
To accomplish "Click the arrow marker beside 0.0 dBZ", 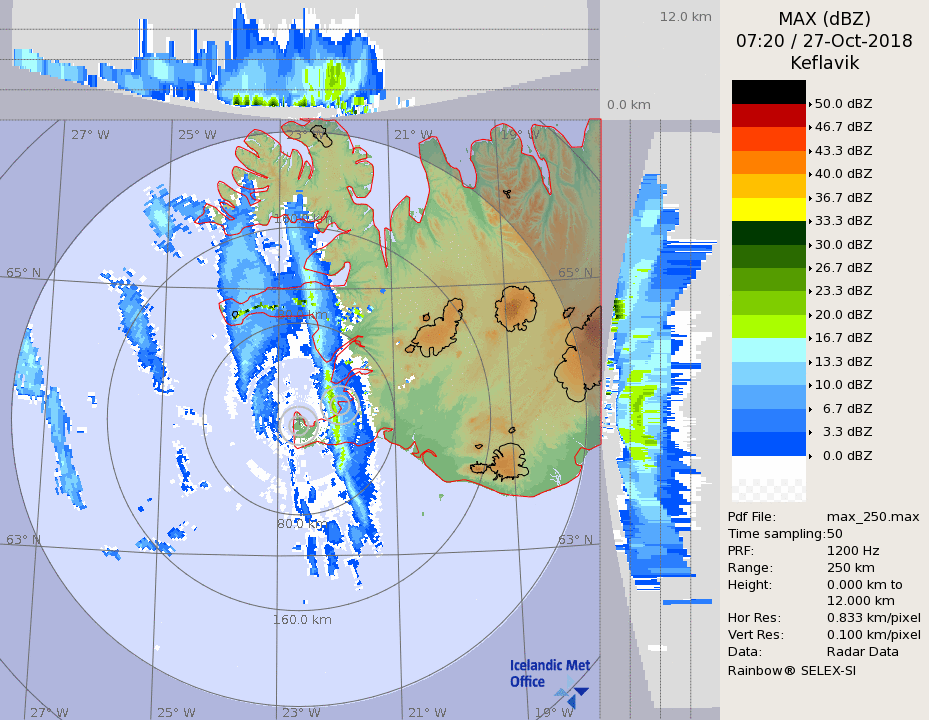I will click(x=810, y=456).
